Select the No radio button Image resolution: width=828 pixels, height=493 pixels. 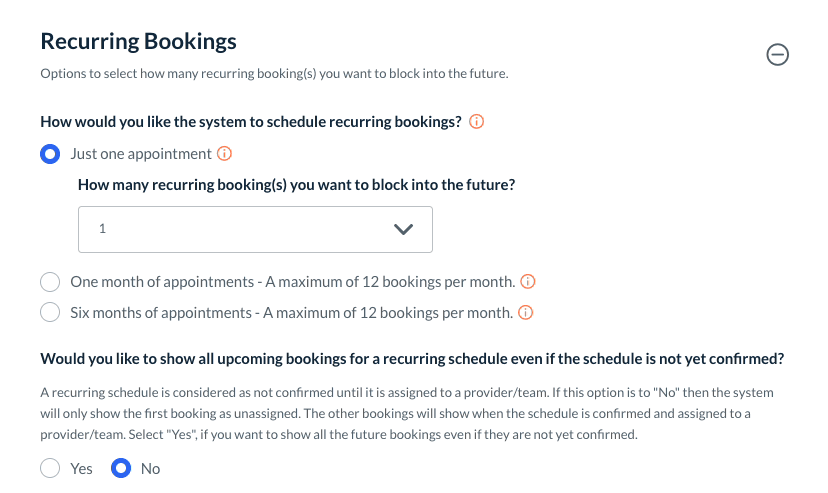[121, 468]
